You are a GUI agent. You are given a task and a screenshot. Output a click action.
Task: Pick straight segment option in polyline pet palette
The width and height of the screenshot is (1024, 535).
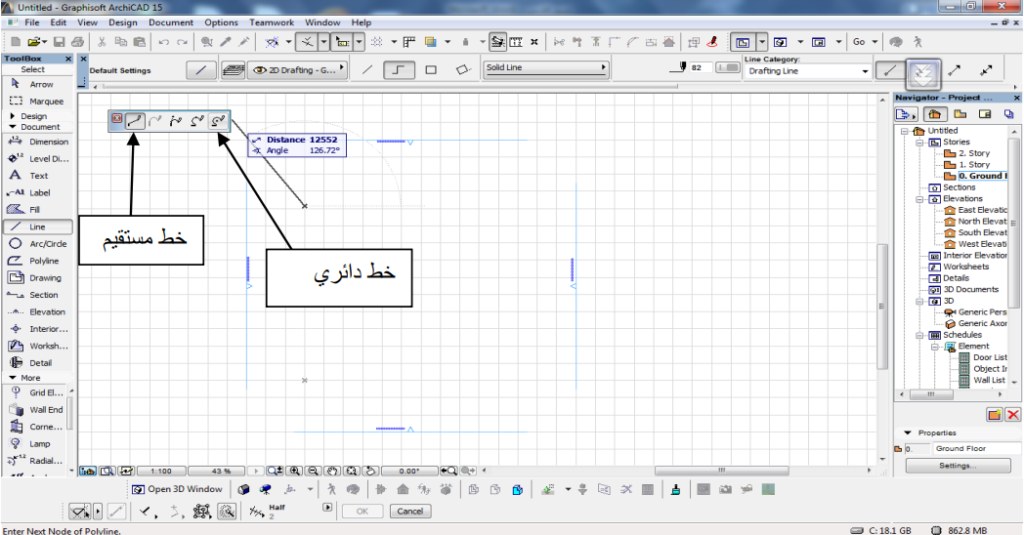(x=135, y=120)
